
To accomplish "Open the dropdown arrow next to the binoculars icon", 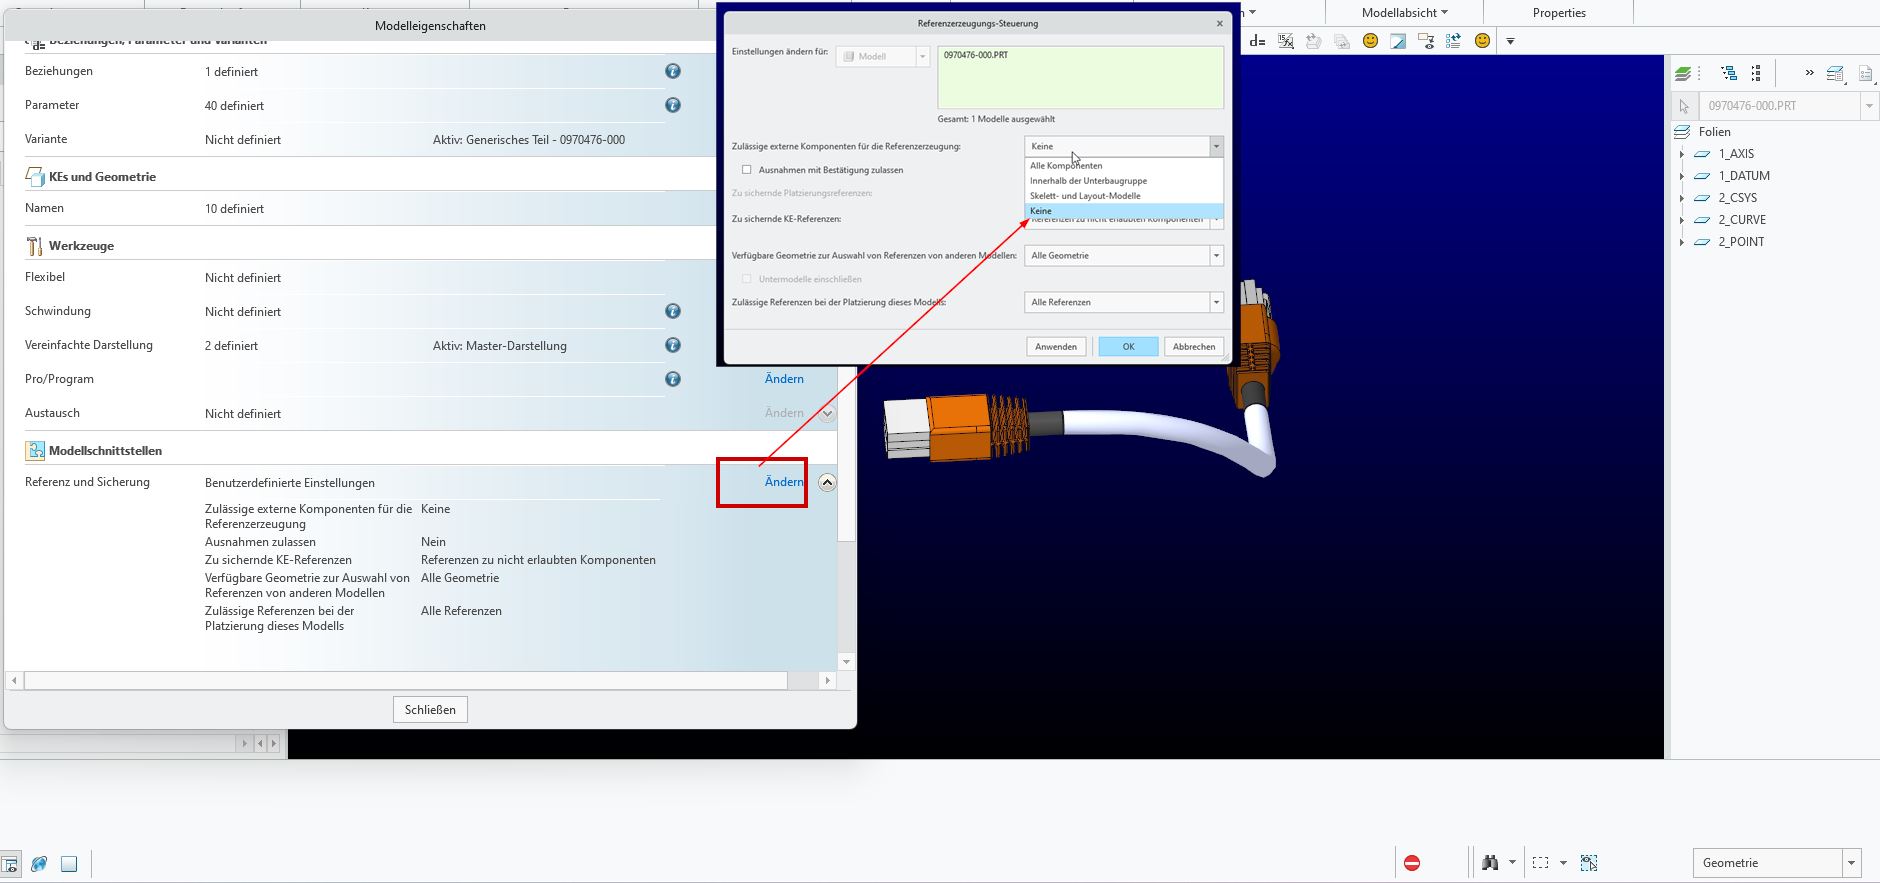I will [x=1512, y=863].
